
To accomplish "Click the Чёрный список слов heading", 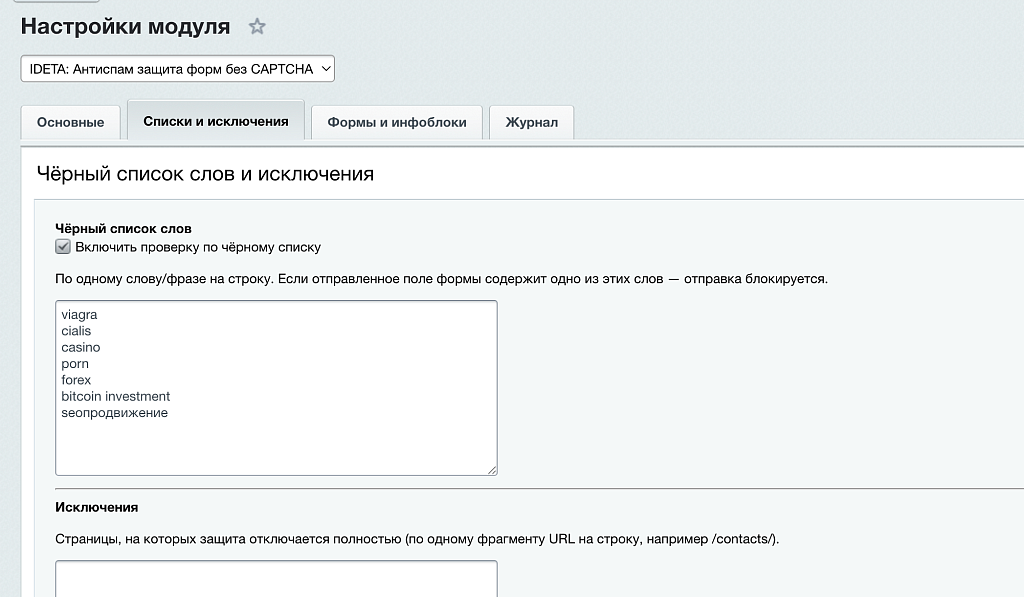I will tap(123, 229).
